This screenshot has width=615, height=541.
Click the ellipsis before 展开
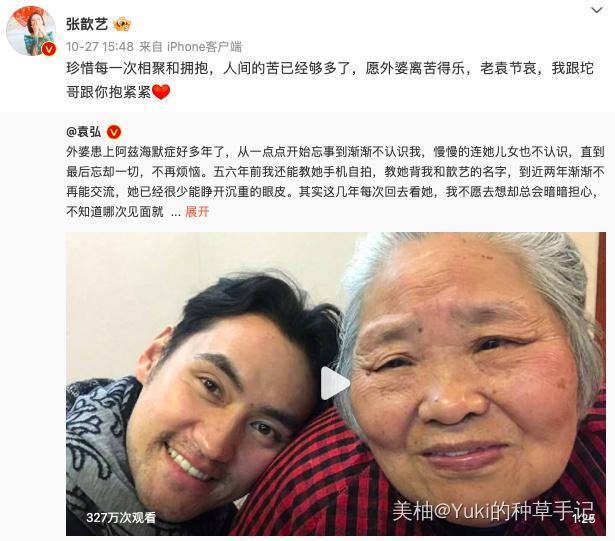(x=176, y=214)
